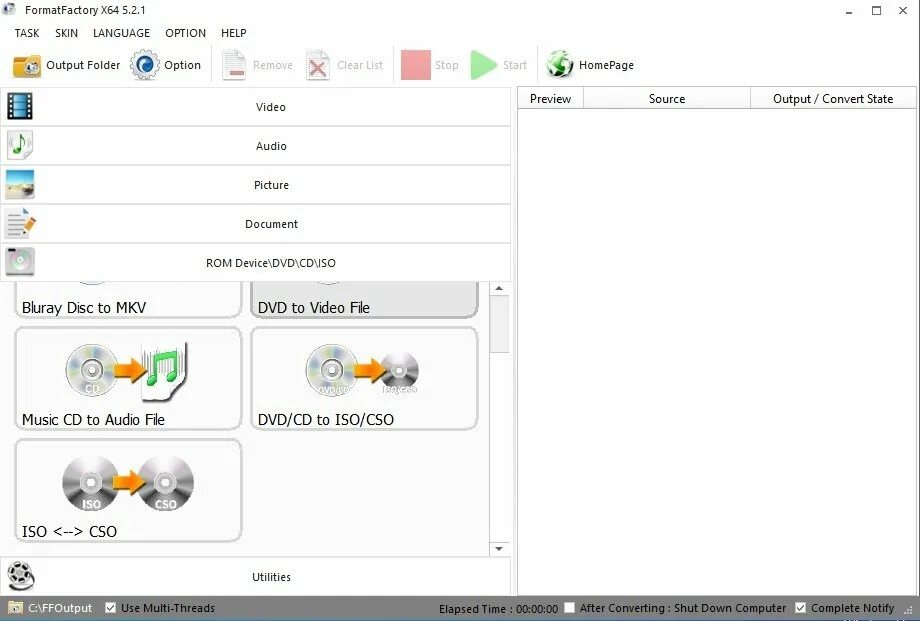
Task: Click the scroll down arrow in tile list
Action: [x=499, y=549]
